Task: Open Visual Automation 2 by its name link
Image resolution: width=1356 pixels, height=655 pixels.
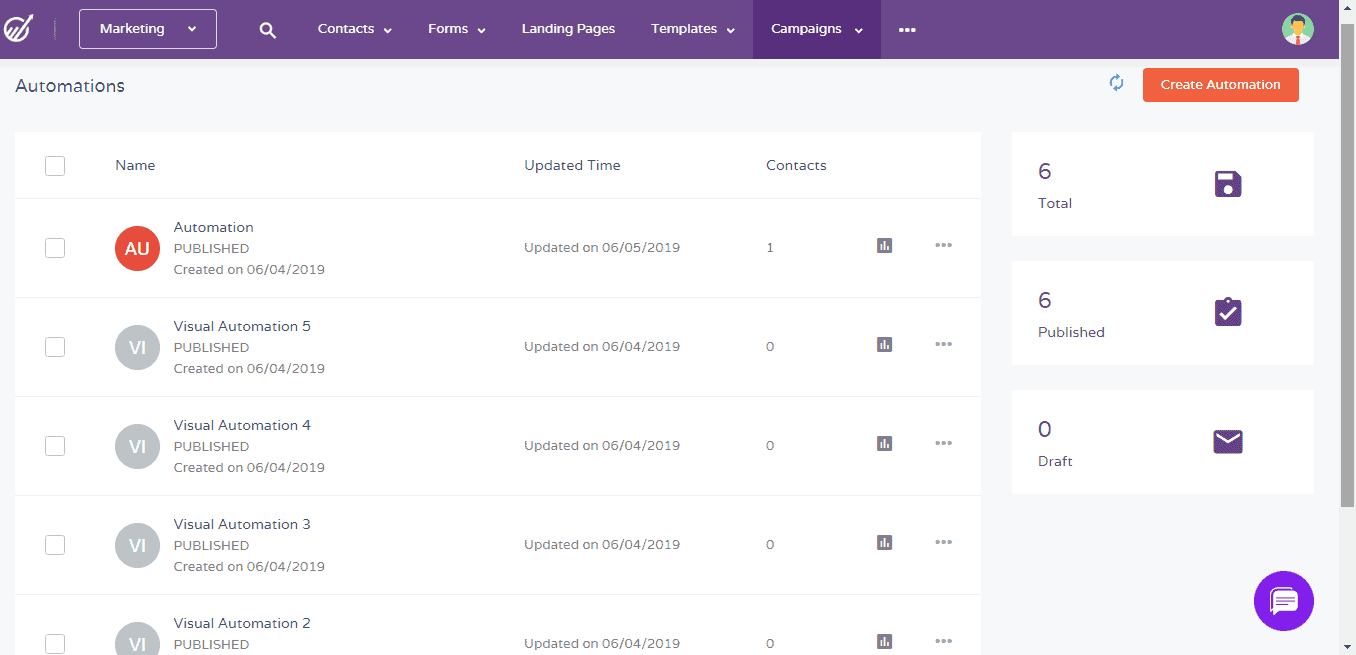Action: point(242,622)
